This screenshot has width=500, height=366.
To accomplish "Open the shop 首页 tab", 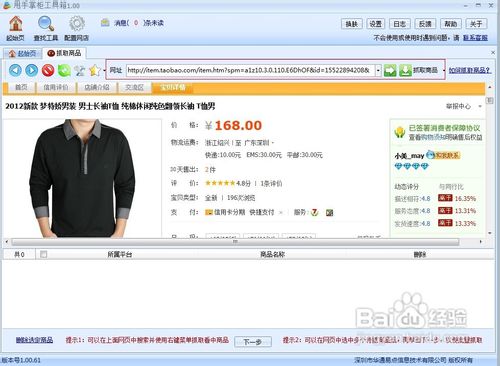I will click(21, 87).
